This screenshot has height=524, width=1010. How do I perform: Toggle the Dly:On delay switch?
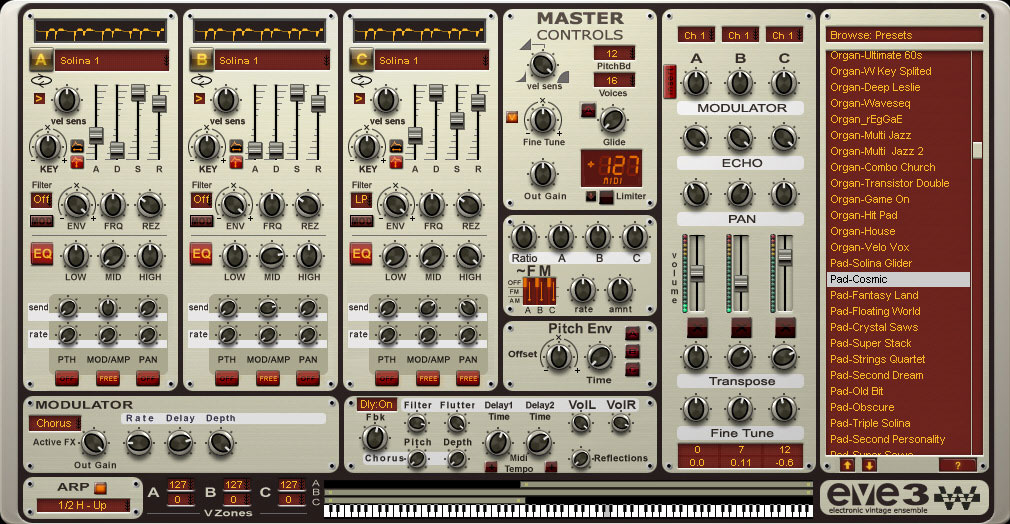click(376, 404)
